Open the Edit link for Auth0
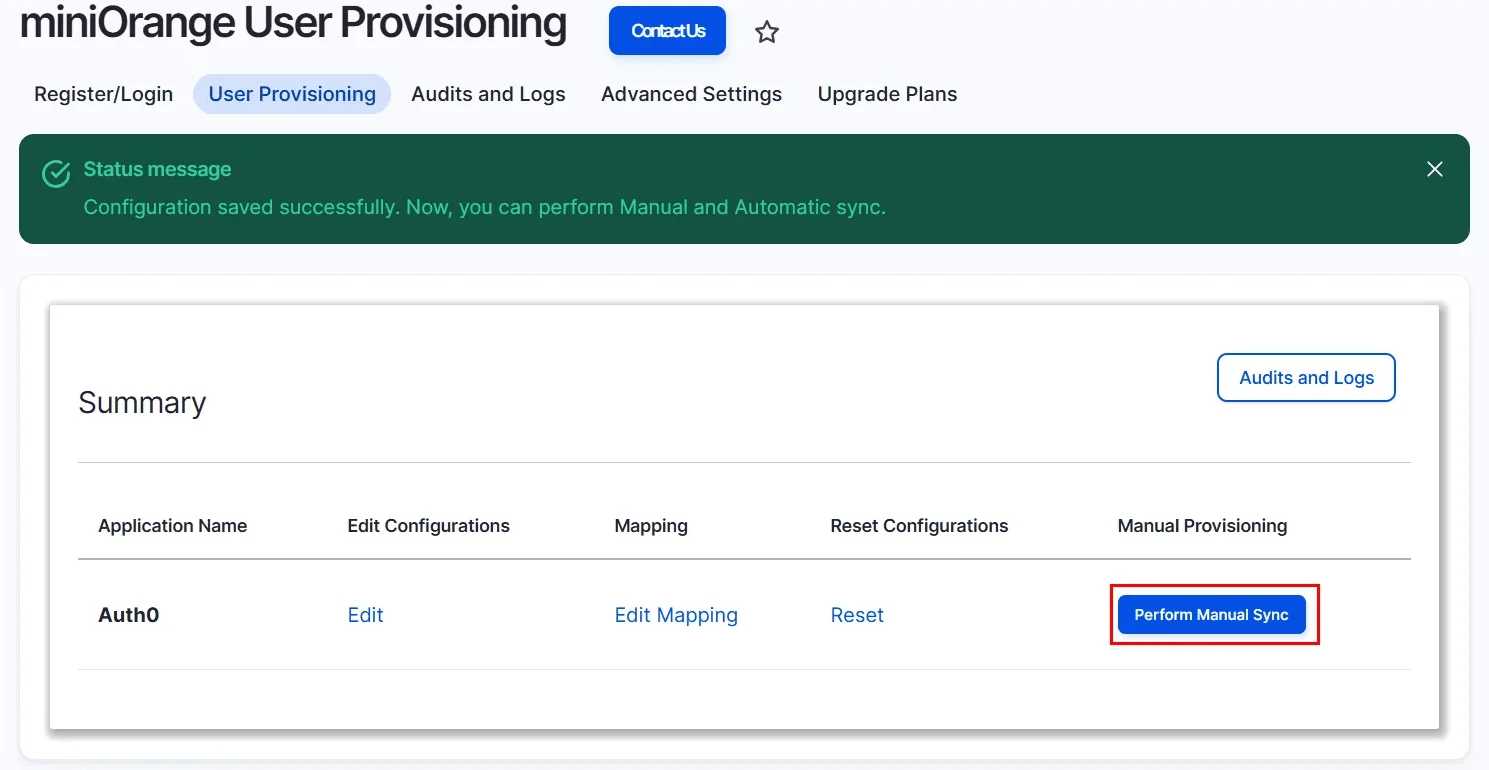This screenshot has width=1489, height=770. click(x=366, y=615)
